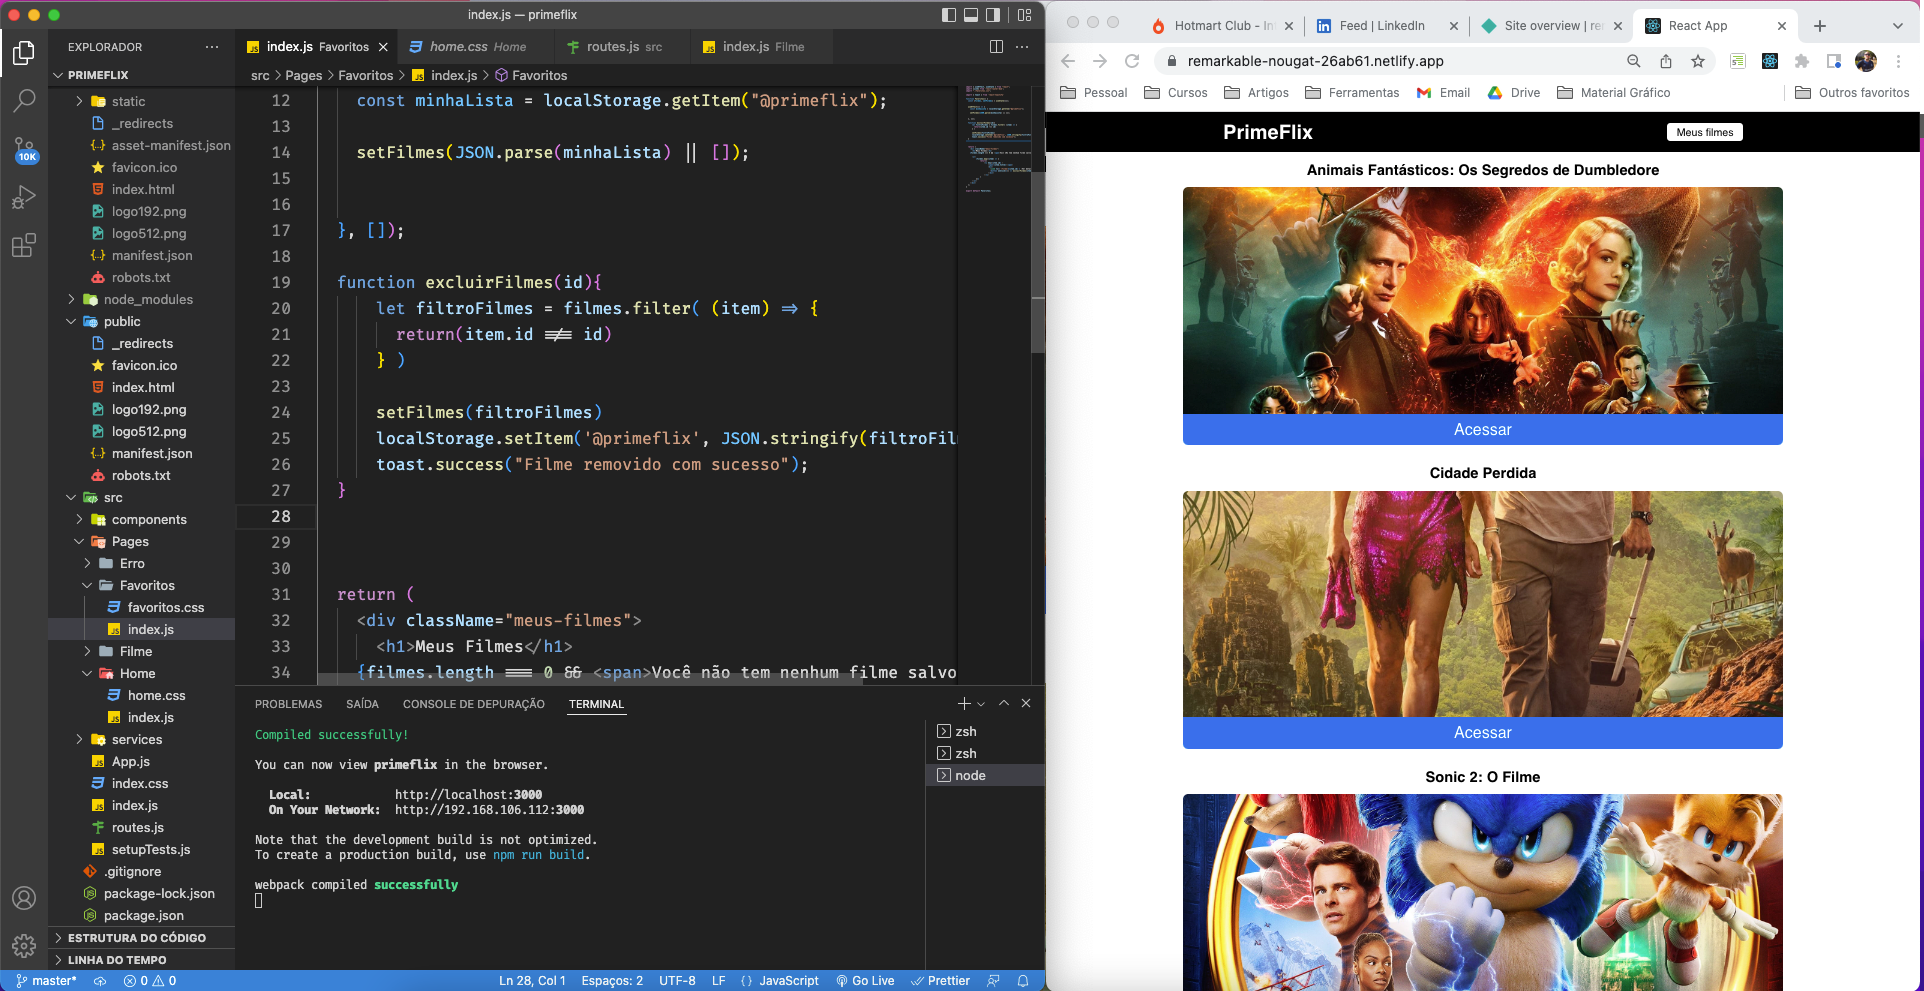Click Prettier in status bar
The width and height of the screenshot is (1924, 991).
(940, 981)
